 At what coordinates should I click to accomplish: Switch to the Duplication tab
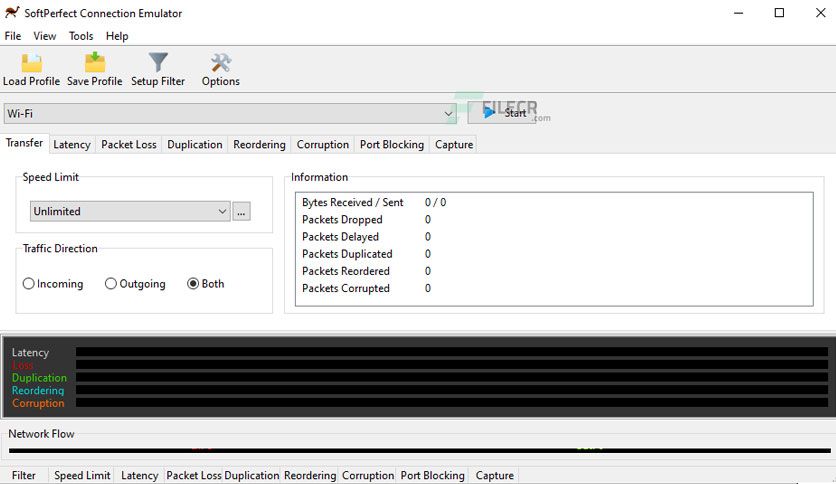195,144
